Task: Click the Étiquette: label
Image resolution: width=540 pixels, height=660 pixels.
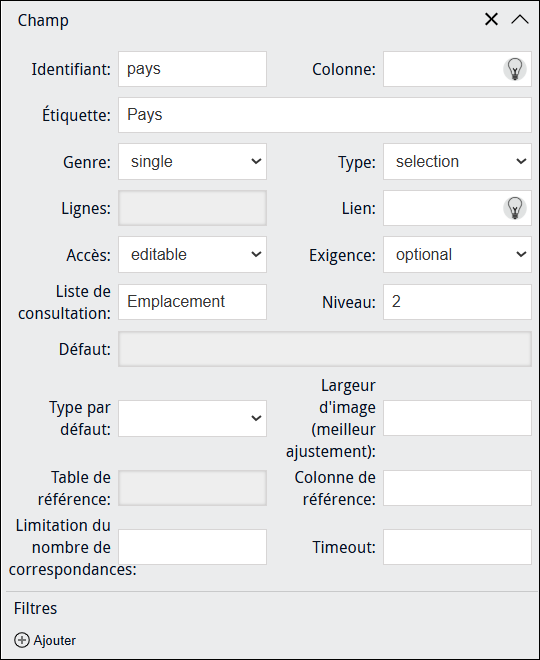Action: point(76,115)
